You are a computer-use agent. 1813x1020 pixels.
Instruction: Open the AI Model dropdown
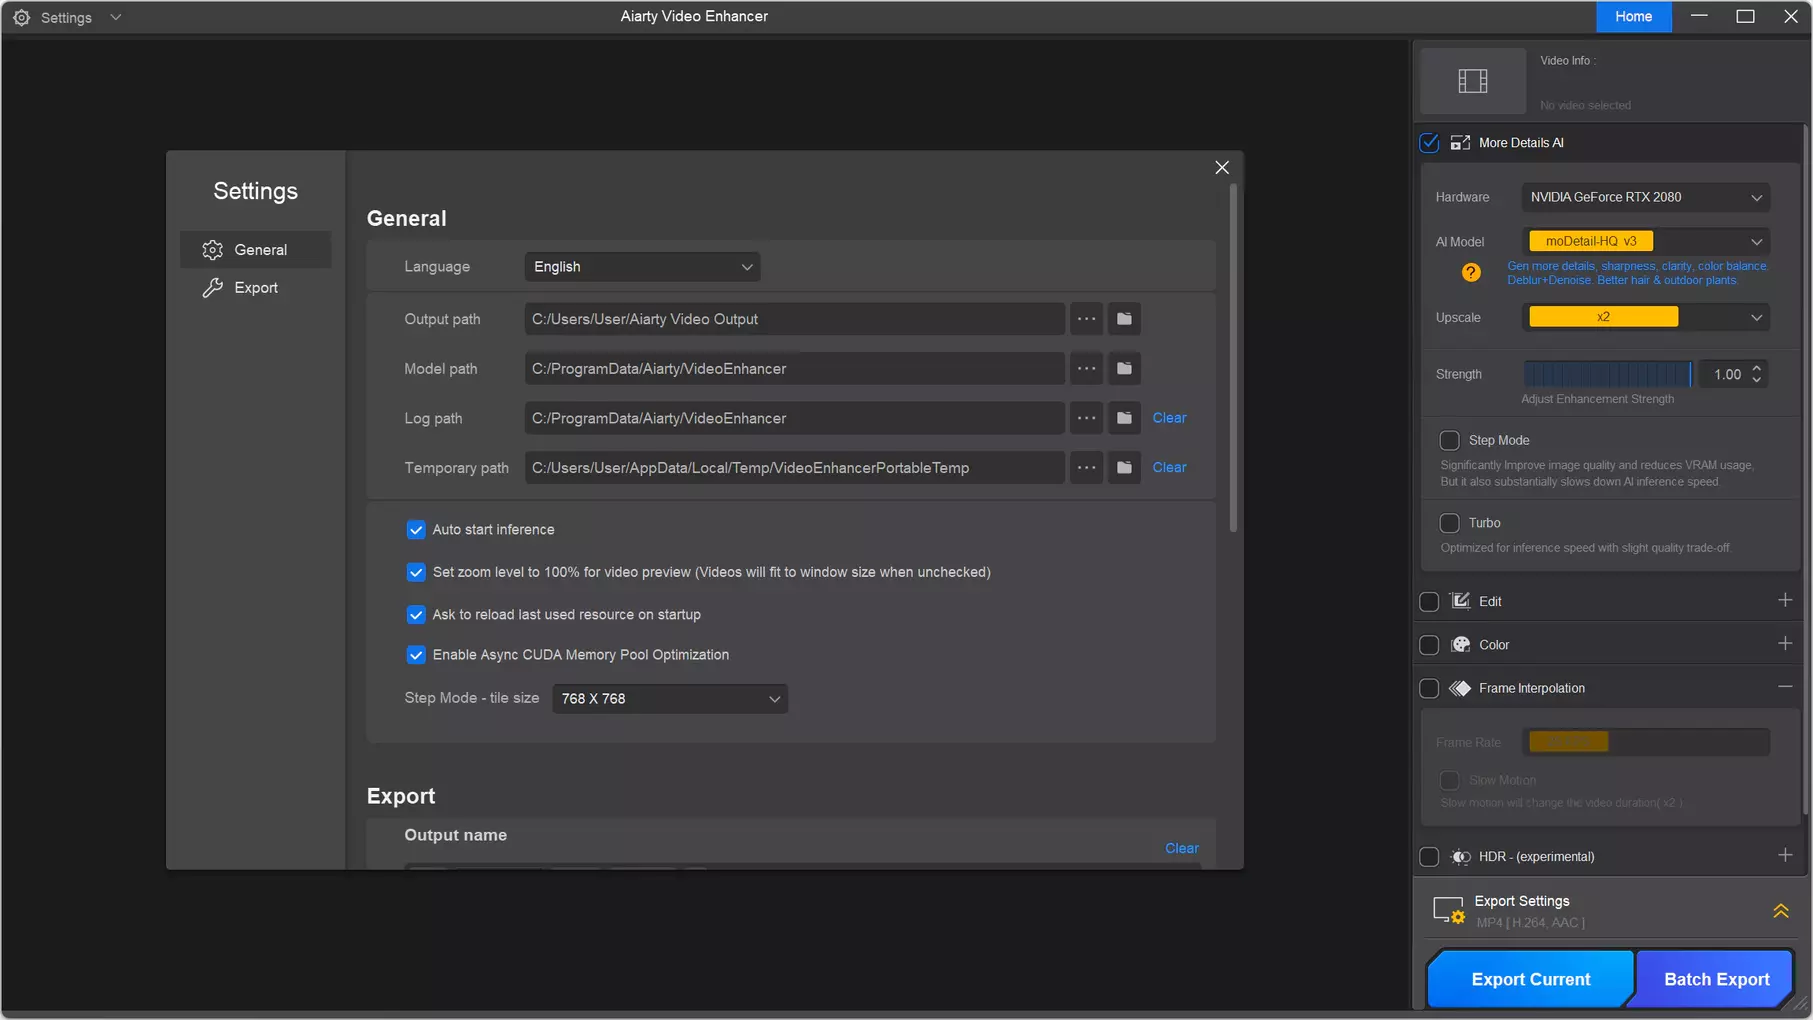click(1645, 242)
